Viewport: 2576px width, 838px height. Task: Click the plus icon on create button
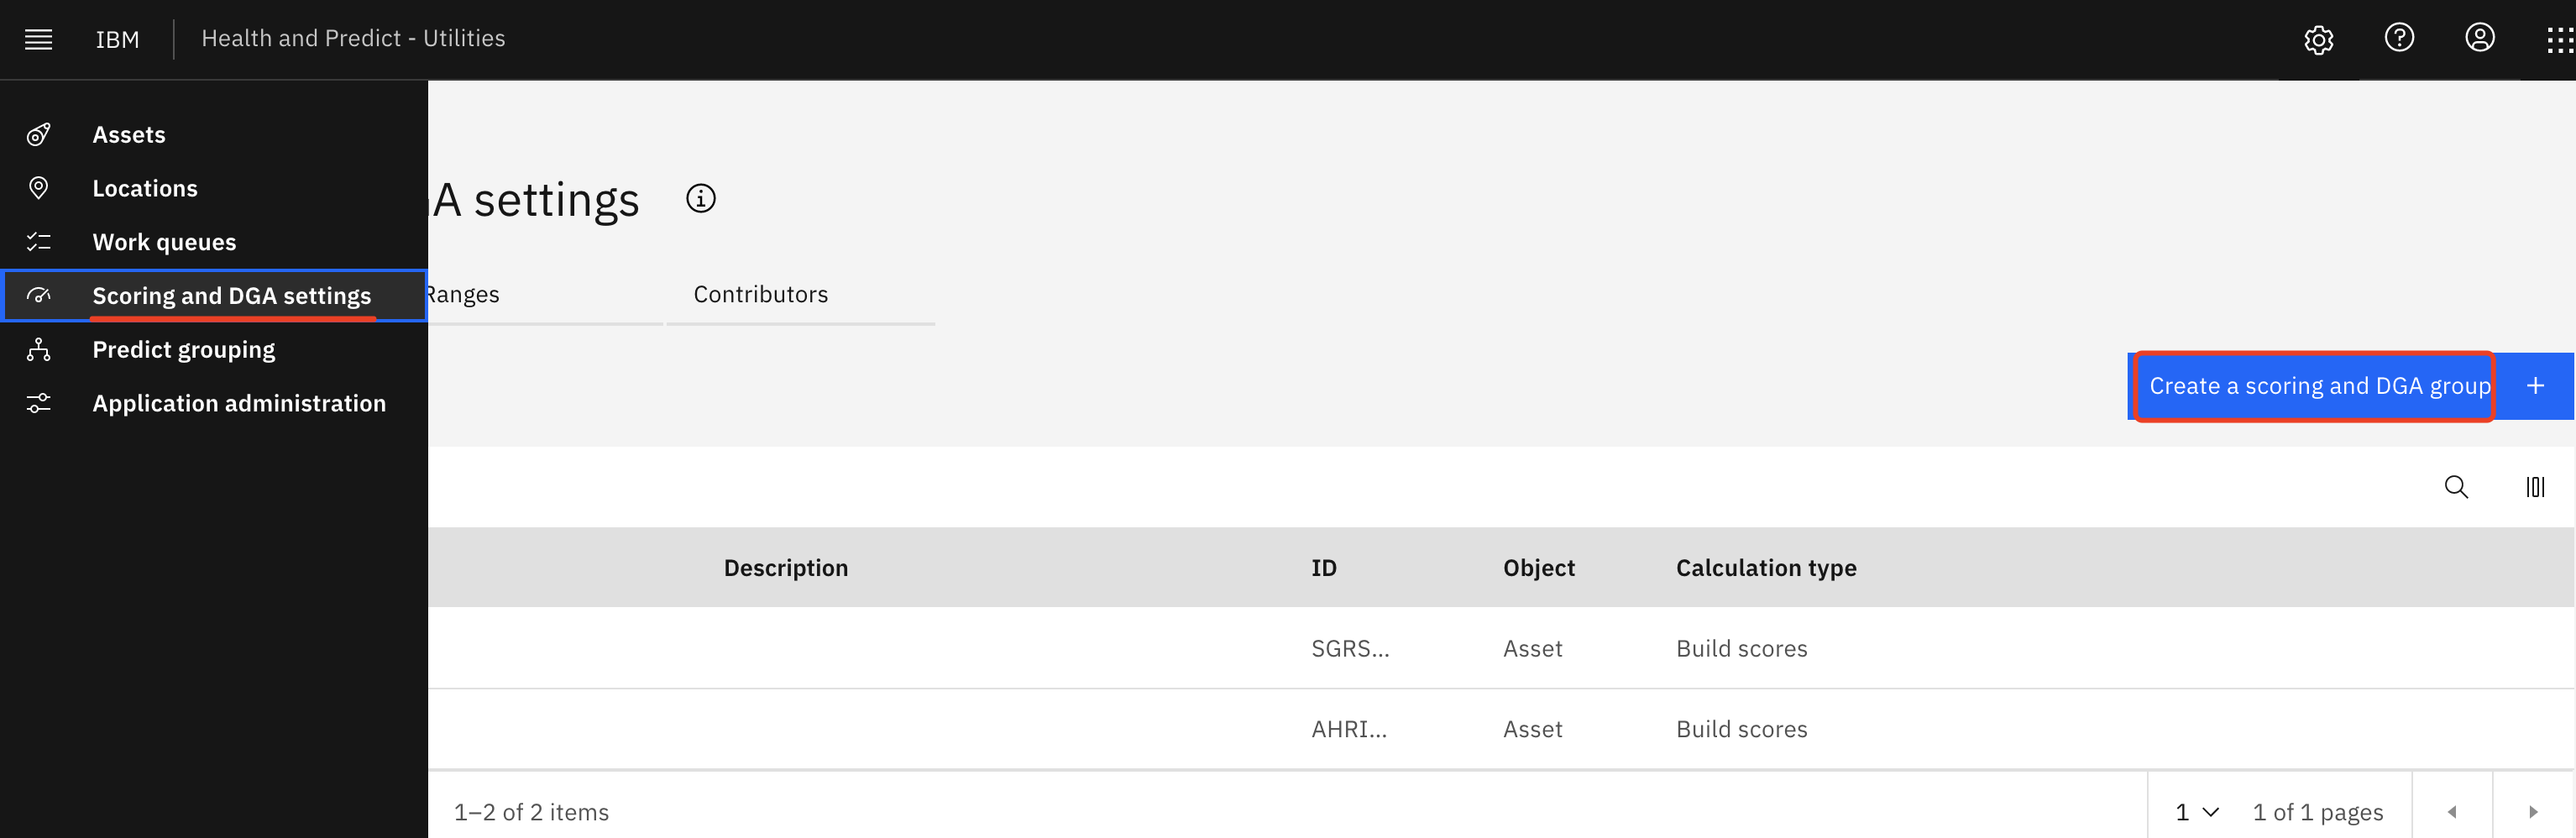point(2535,386)
